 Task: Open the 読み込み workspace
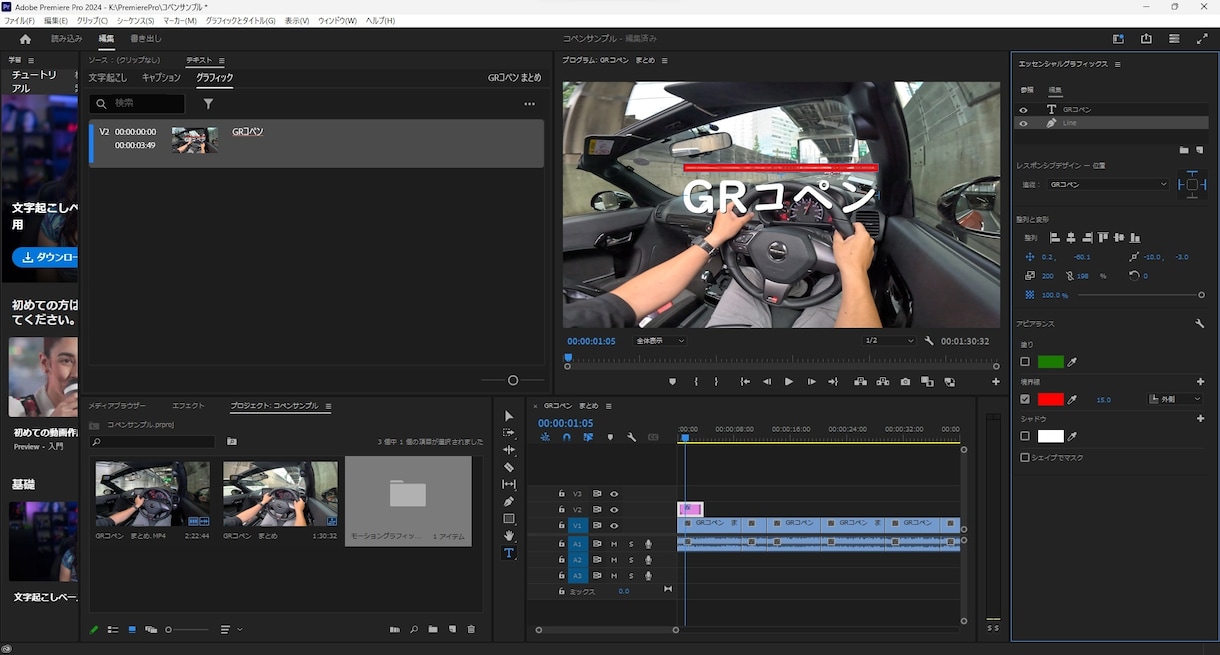(67, 39)
